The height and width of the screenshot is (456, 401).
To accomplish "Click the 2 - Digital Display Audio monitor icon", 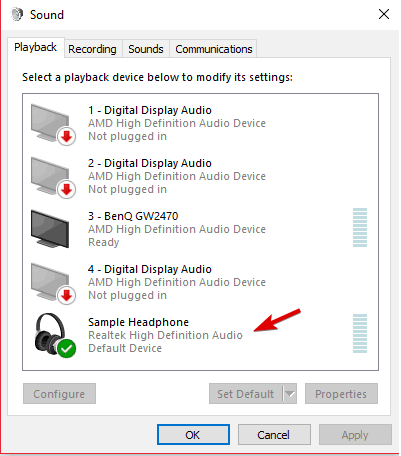I will (53, 177).
